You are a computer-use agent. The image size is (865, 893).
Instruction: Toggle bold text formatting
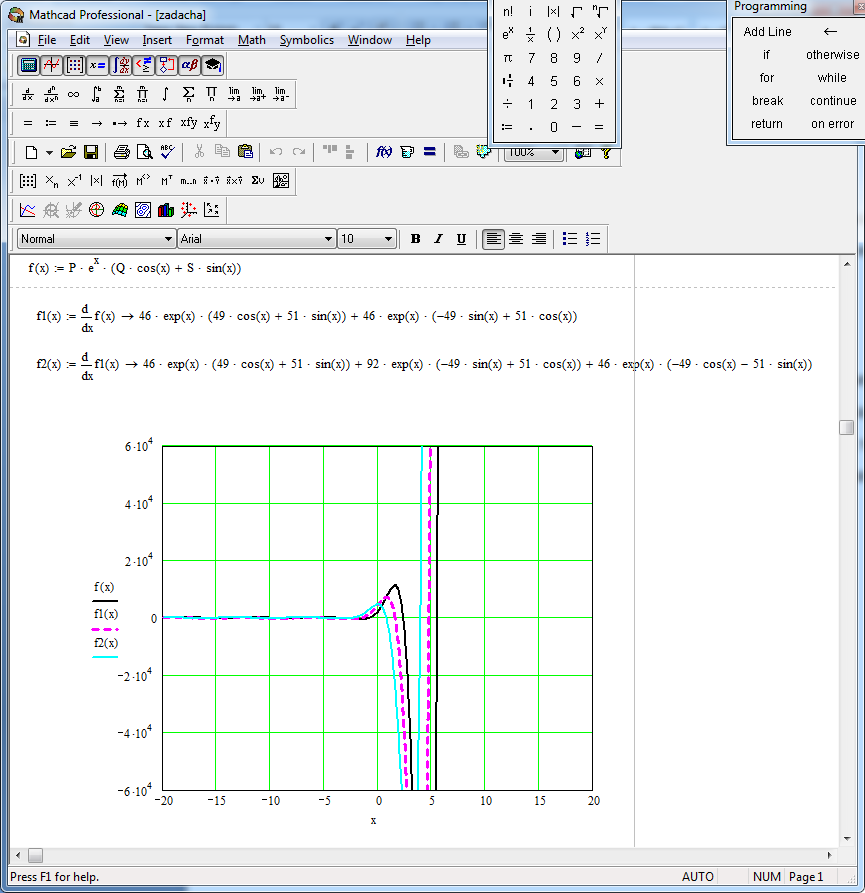(416, 239)
